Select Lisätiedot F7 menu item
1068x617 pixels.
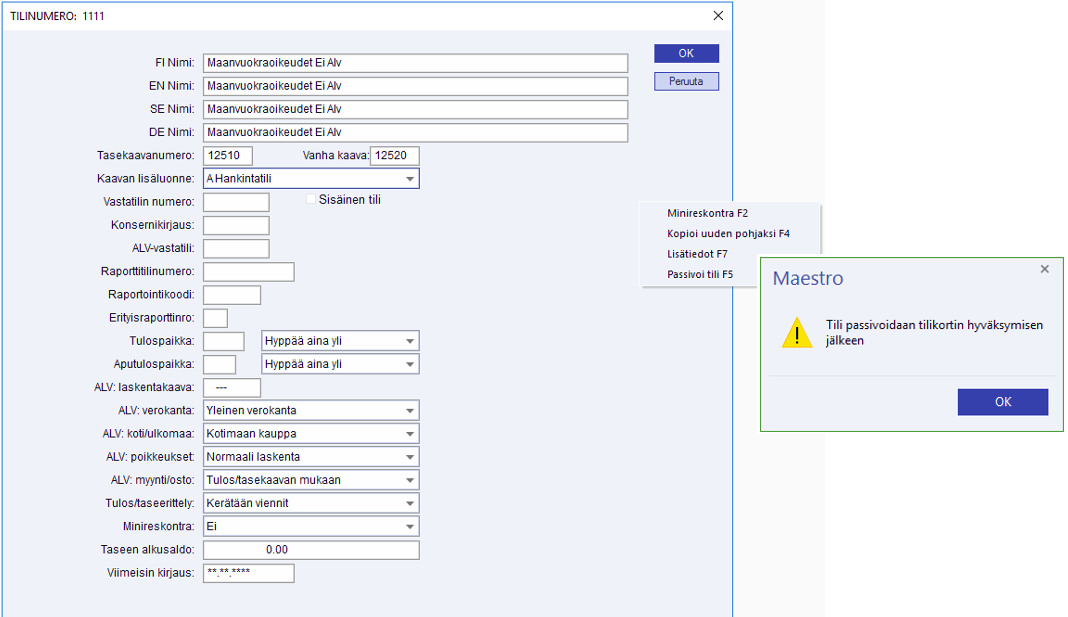point(697,254)
